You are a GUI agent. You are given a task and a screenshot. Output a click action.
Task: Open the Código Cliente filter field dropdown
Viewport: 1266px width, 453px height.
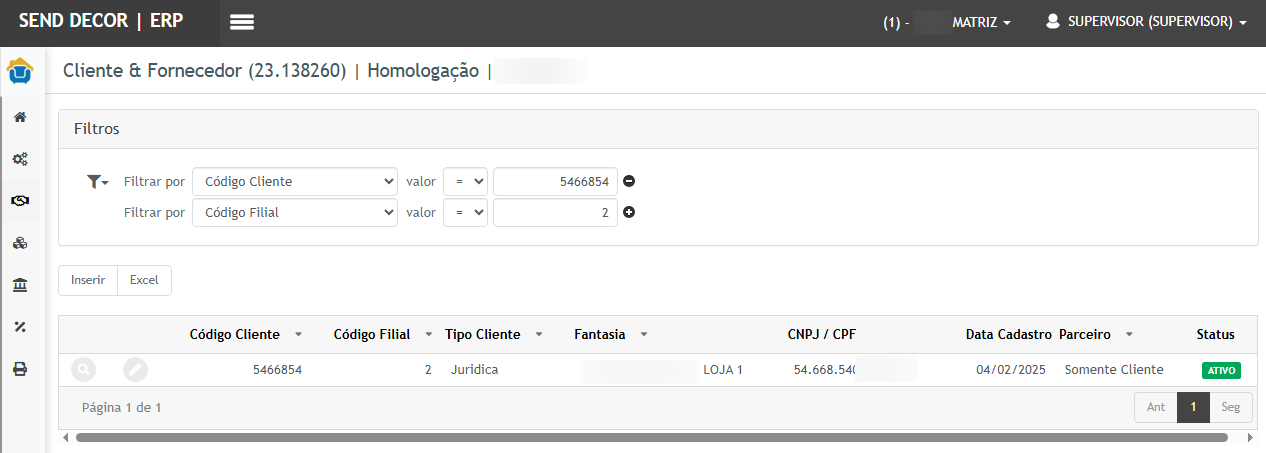[295, 181]
